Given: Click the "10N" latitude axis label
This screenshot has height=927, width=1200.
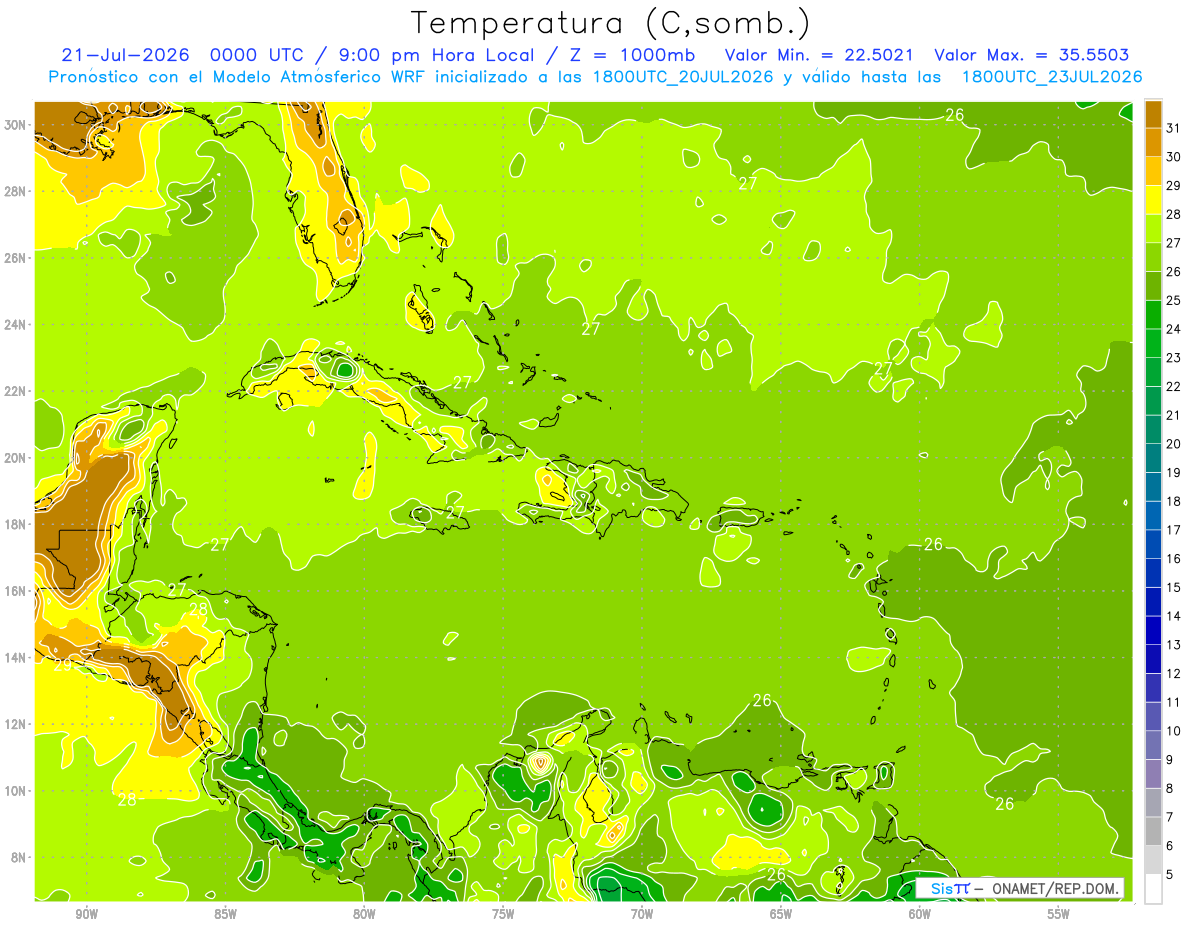Looking at the screenshot, I should coord(17,791).
